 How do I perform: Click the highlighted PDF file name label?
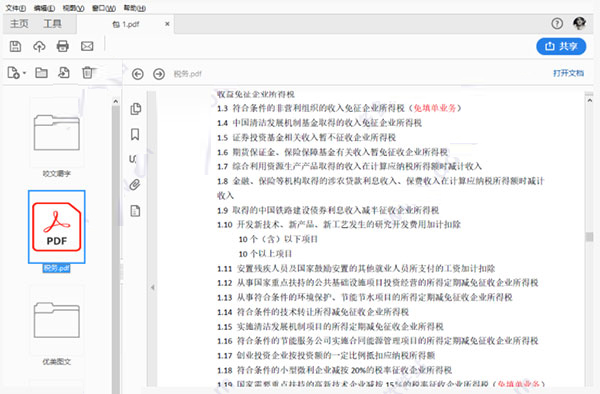(57, 268)
